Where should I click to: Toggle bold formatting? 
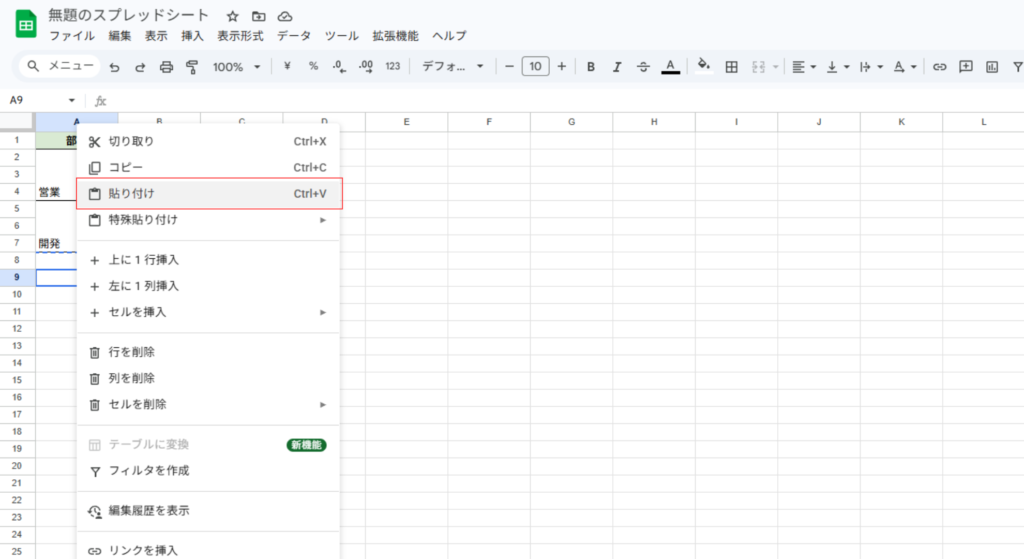tap(591, 67)
